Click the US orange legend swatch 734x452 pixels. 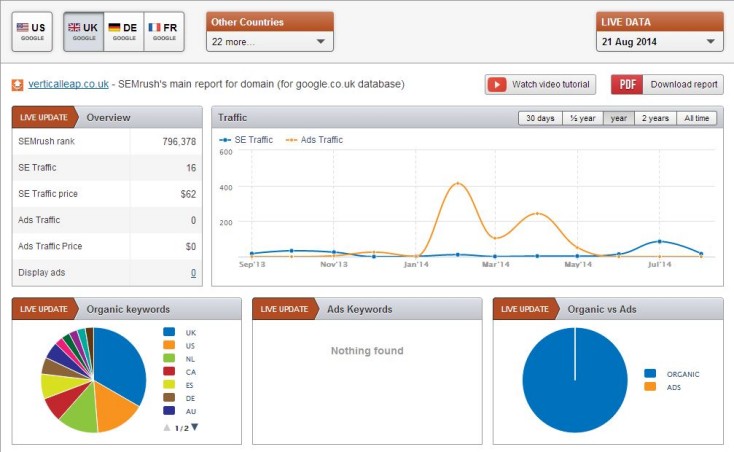coord(169,345)
